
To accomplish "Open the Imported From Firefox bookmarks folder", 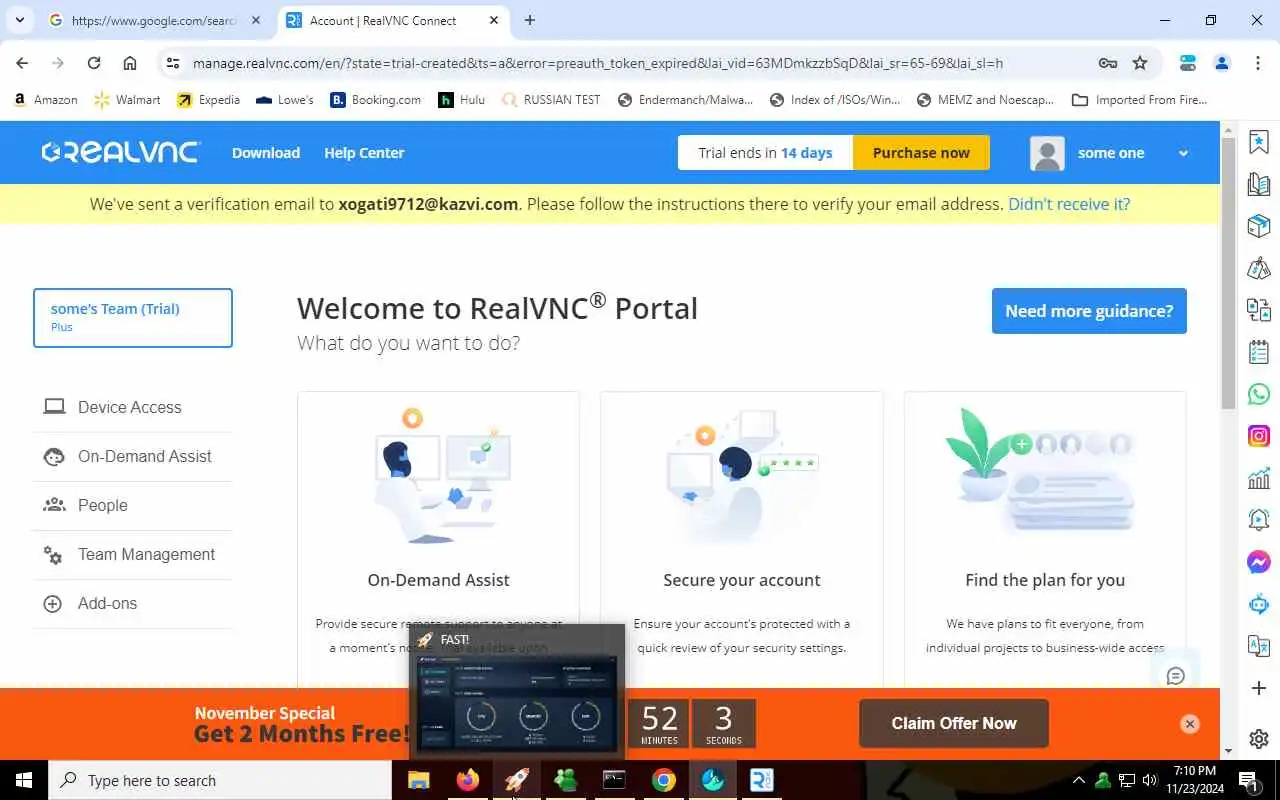I will coord(1140,100).
